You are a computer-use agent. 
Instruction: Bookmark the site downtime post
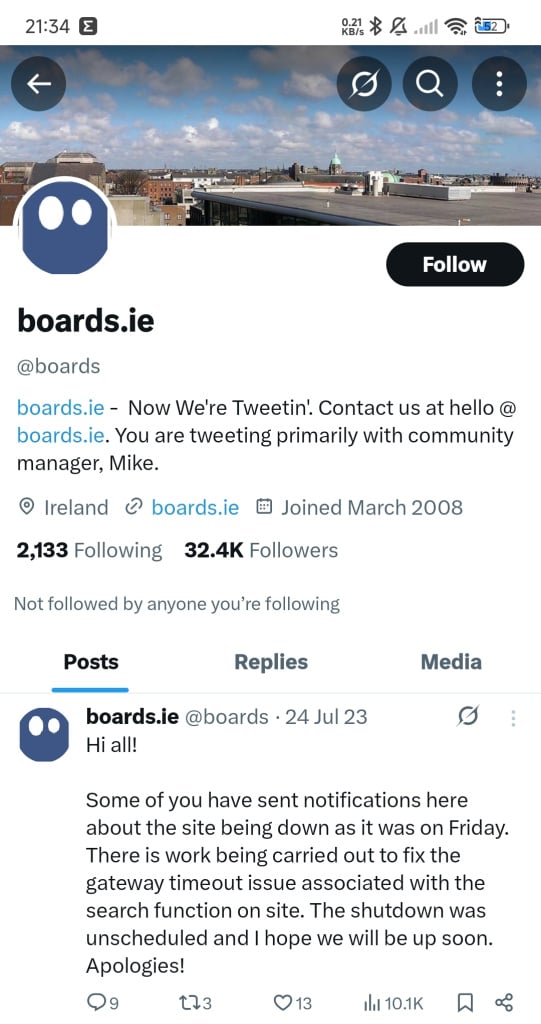coord(465,1002)
